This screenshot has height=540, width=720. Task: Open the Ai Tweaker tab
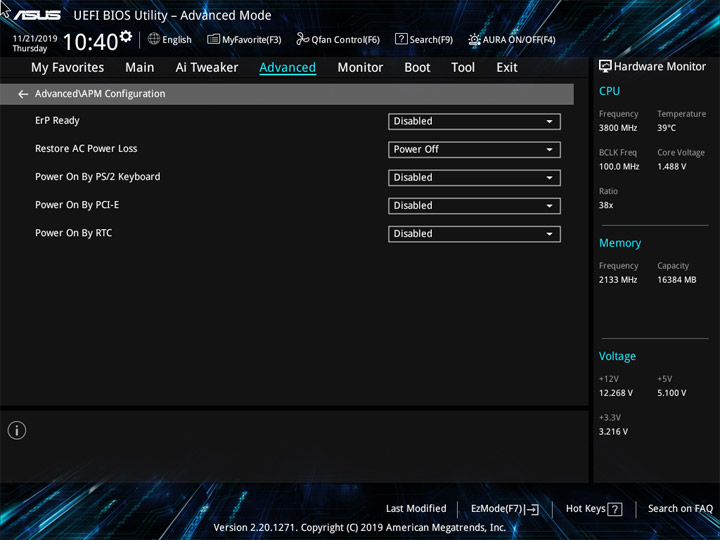[x=207, y=68]
